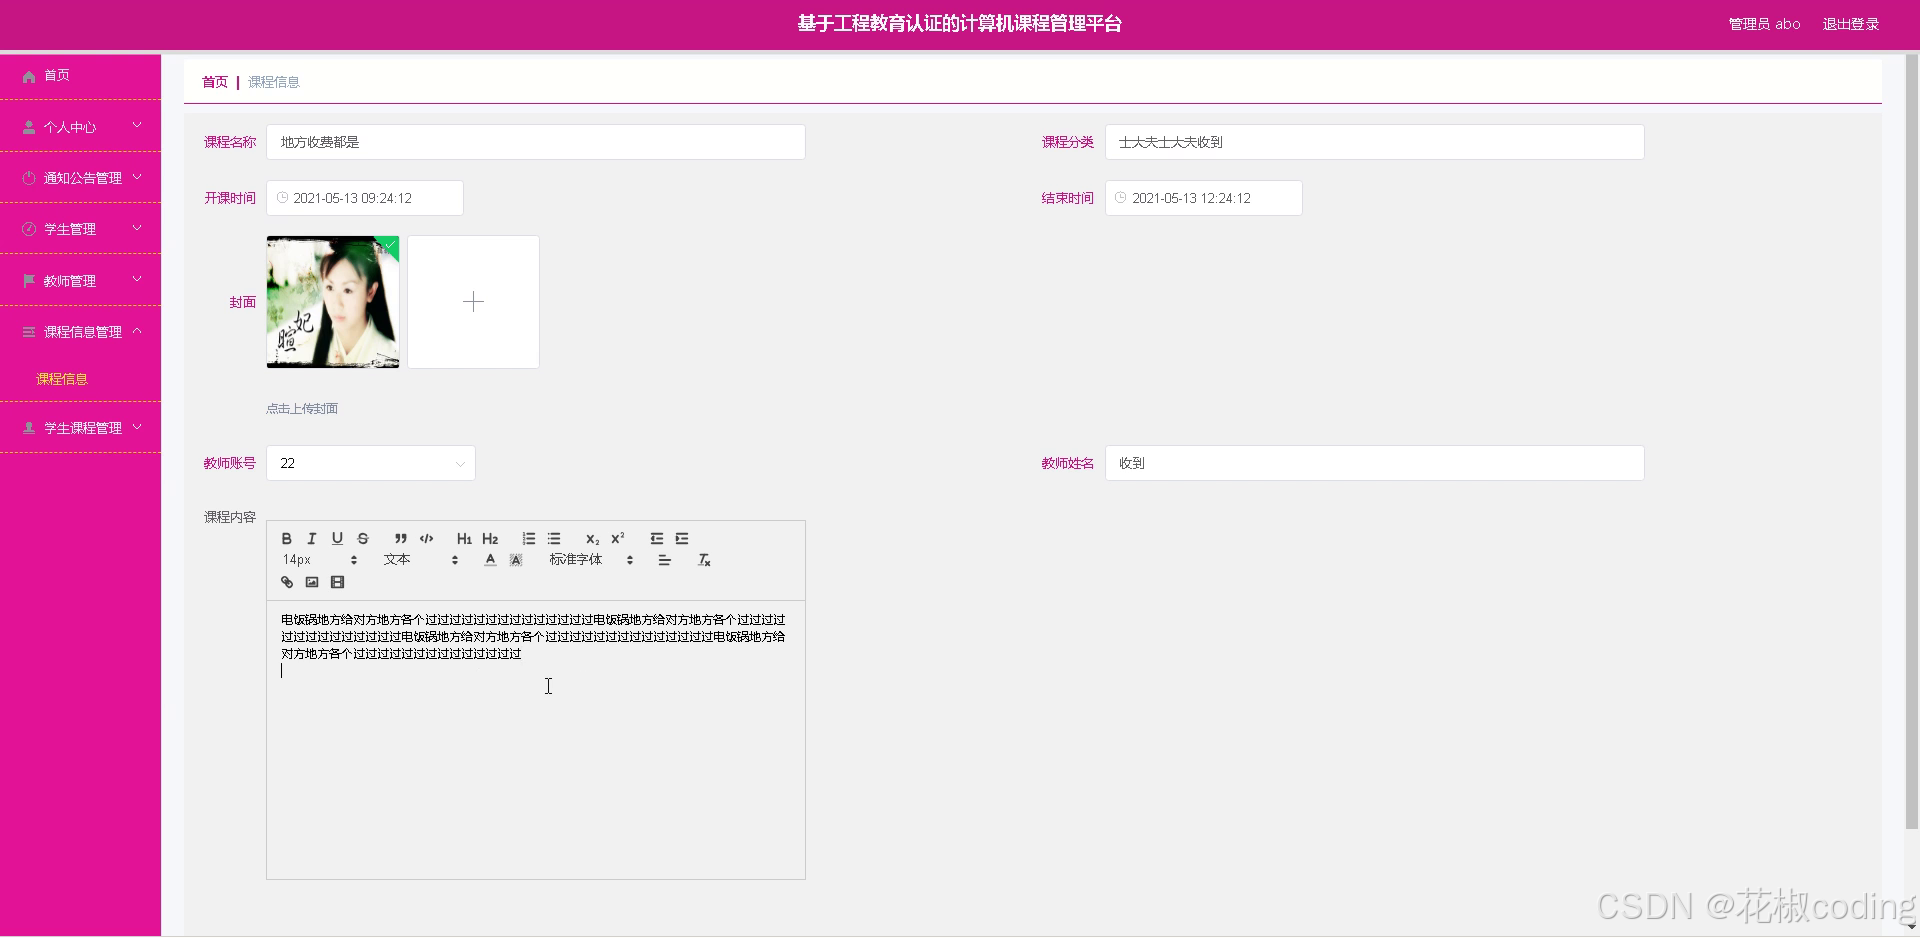Expand the 通知公告管理 sidebar menu
Screen dimensions: 1920x938
[x=80, y=178]
